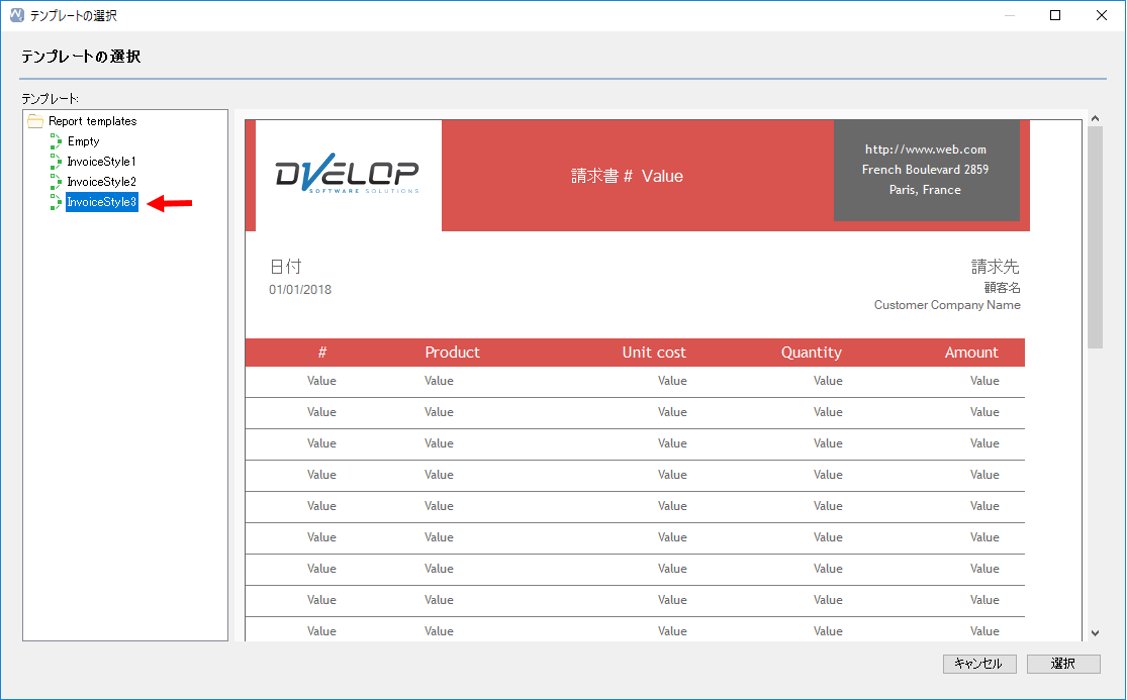This screenshot has height=700, width=1127.
Task: Click the InvoiceStyle1 template icon
Action: [56, 161]
